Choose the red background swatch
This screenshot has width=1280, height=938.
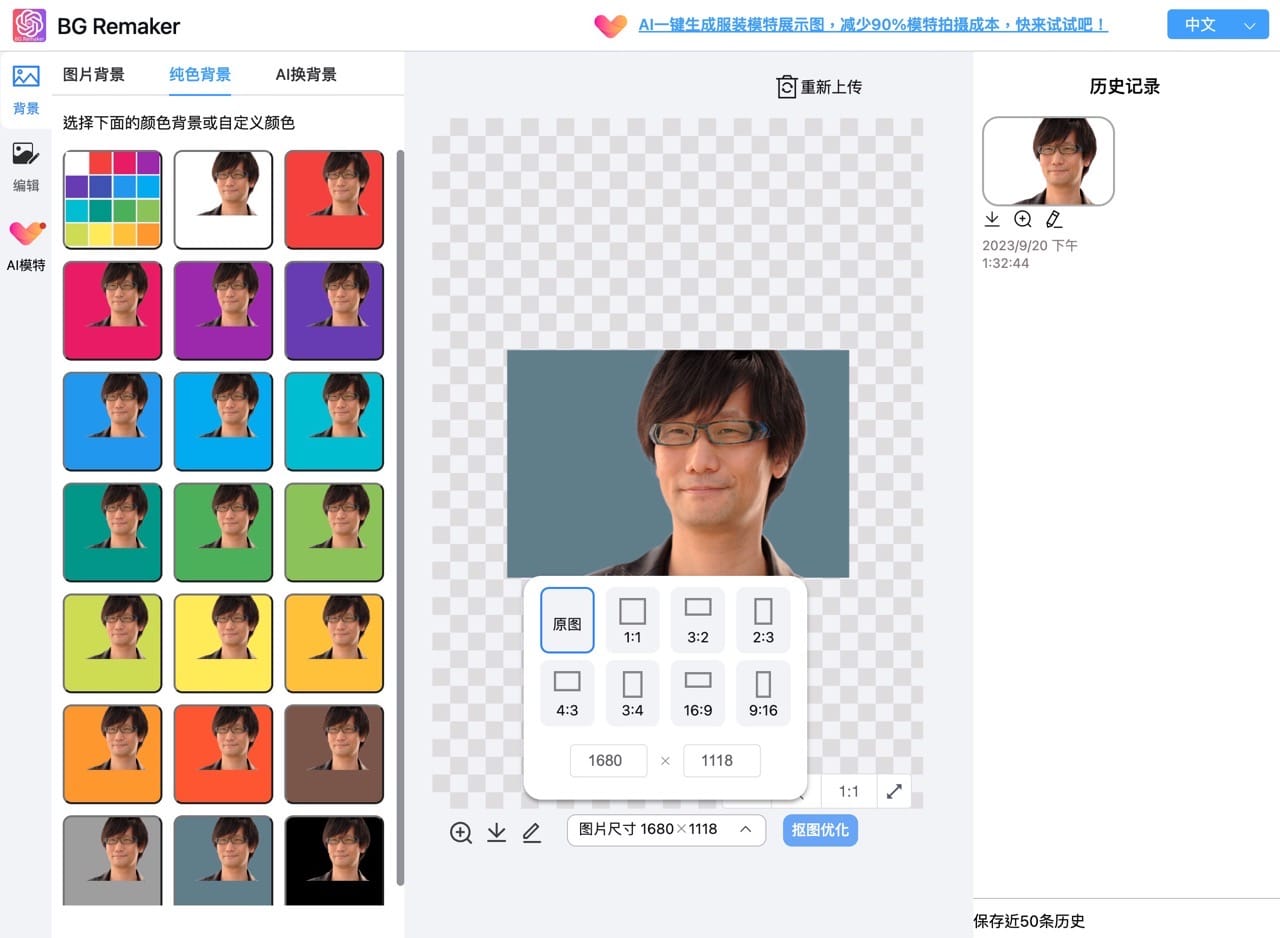[x=334, y=199]
